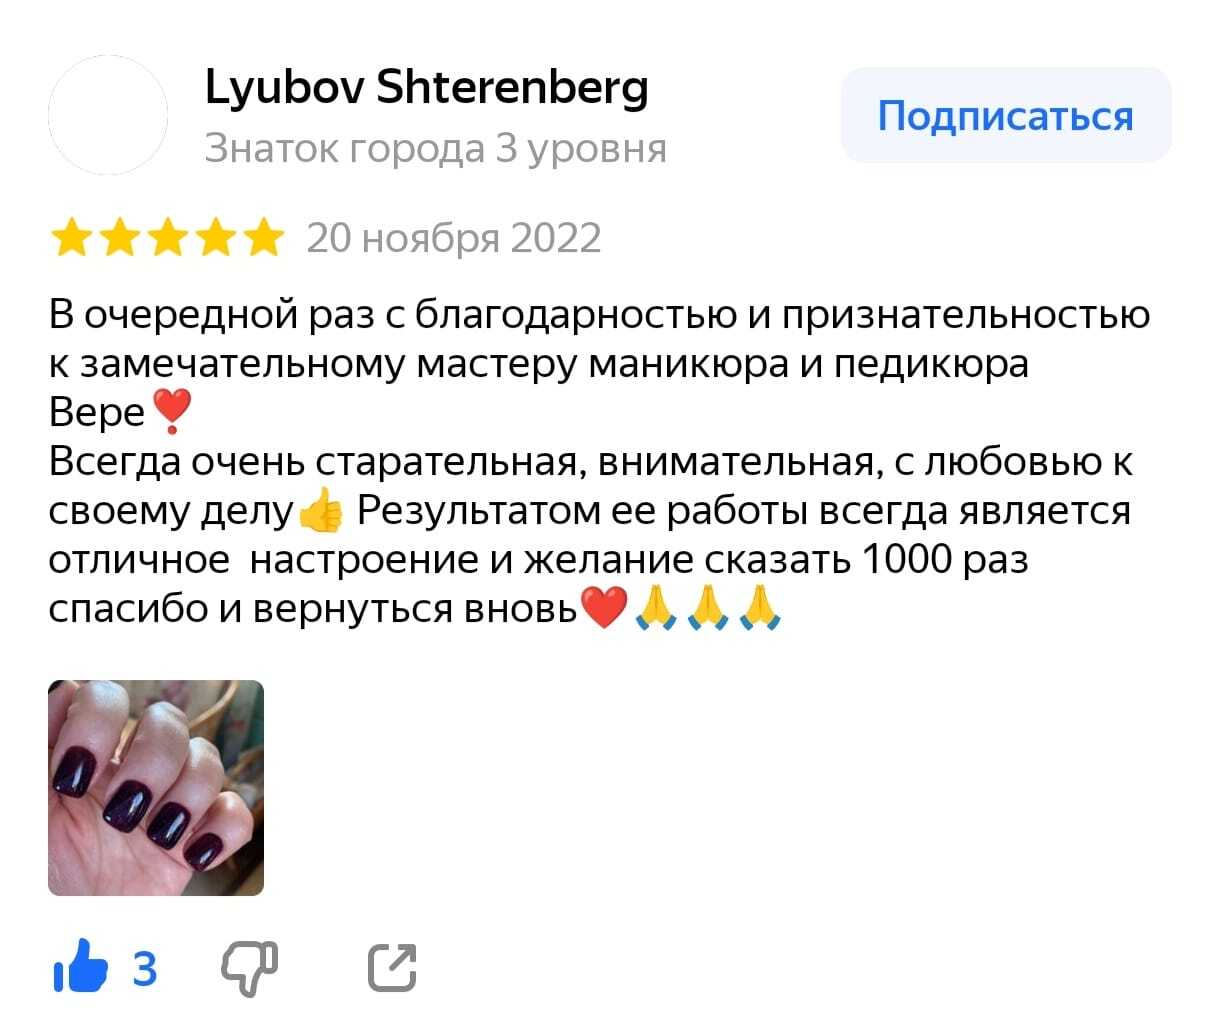Image resolution: width=1220 pixels, height=1032 pixels.
Task: Open Lyubov Shterenberg's profile name
Action: [427, 88]
